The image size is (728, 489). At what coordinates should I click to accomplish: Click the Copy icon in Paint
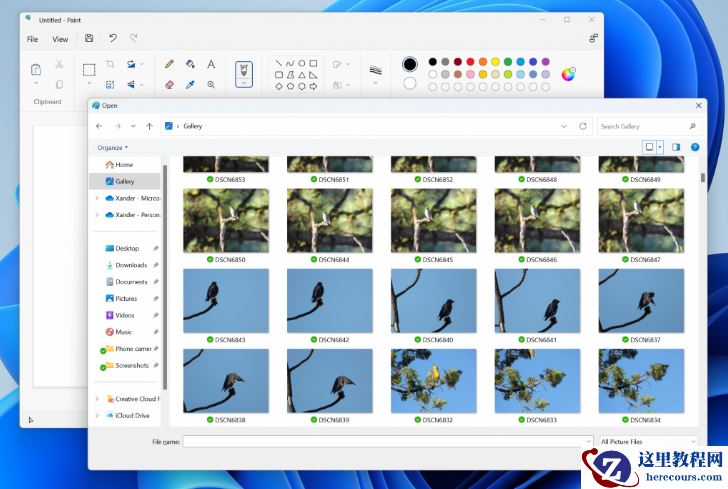click(59, 85)
